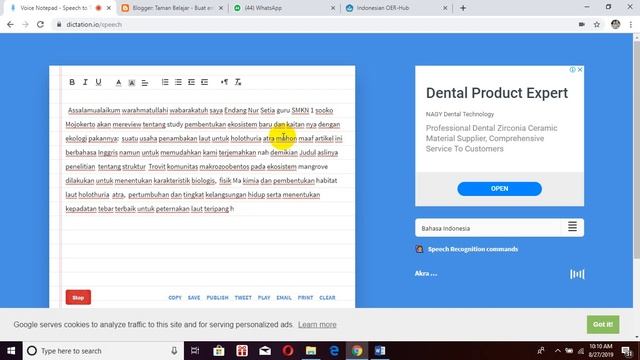
Task: Open the Learn more cookies link
Action: 317,324
